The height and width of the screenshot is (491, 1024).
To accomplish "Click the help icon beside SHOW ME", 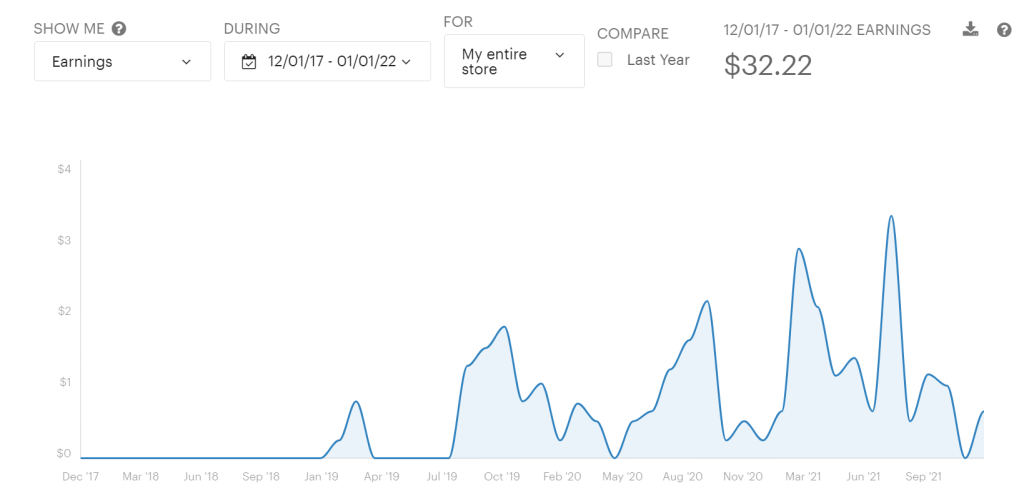I will click(119, 29).
